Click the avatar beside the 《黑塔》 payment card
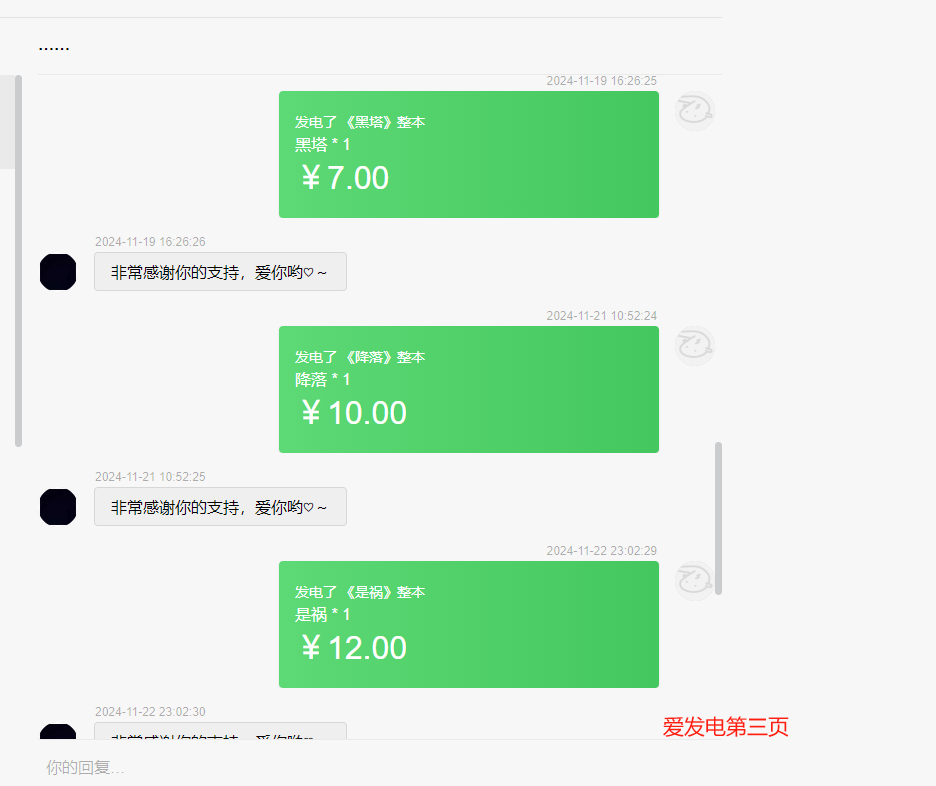This screenshot has height=786, width=936. [x=694, y=111]
